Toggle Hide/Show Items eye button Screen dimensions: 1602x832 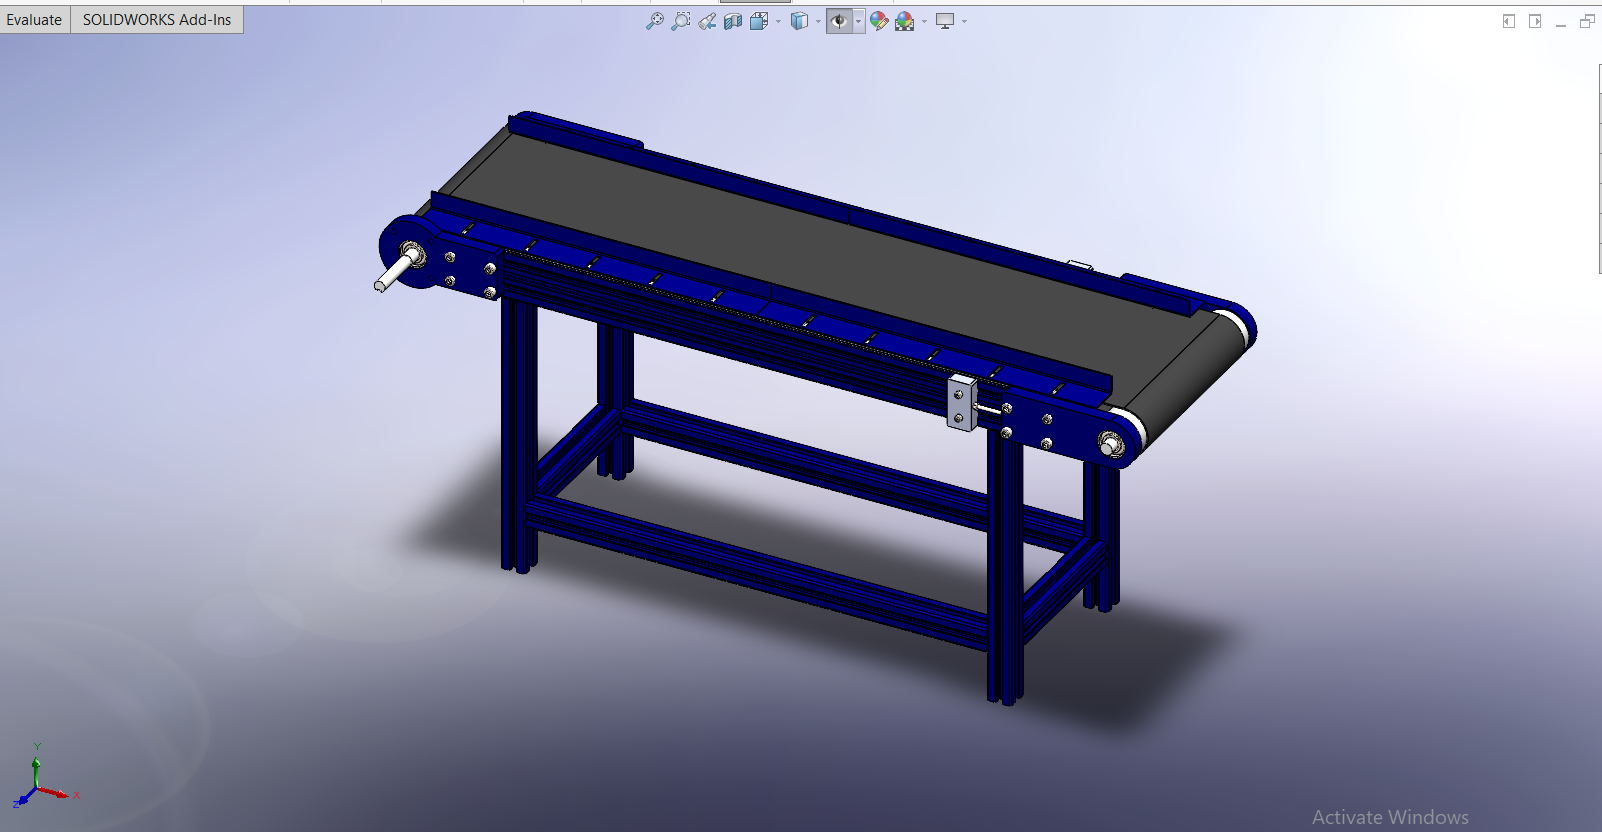(x=839, y=21)
